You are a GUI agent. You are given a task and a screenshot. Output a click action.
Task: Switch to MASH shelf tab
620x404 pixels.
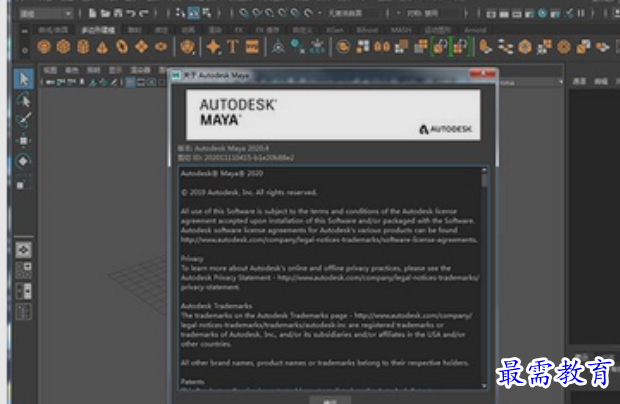pyautogui.click(x=400, y=30)
